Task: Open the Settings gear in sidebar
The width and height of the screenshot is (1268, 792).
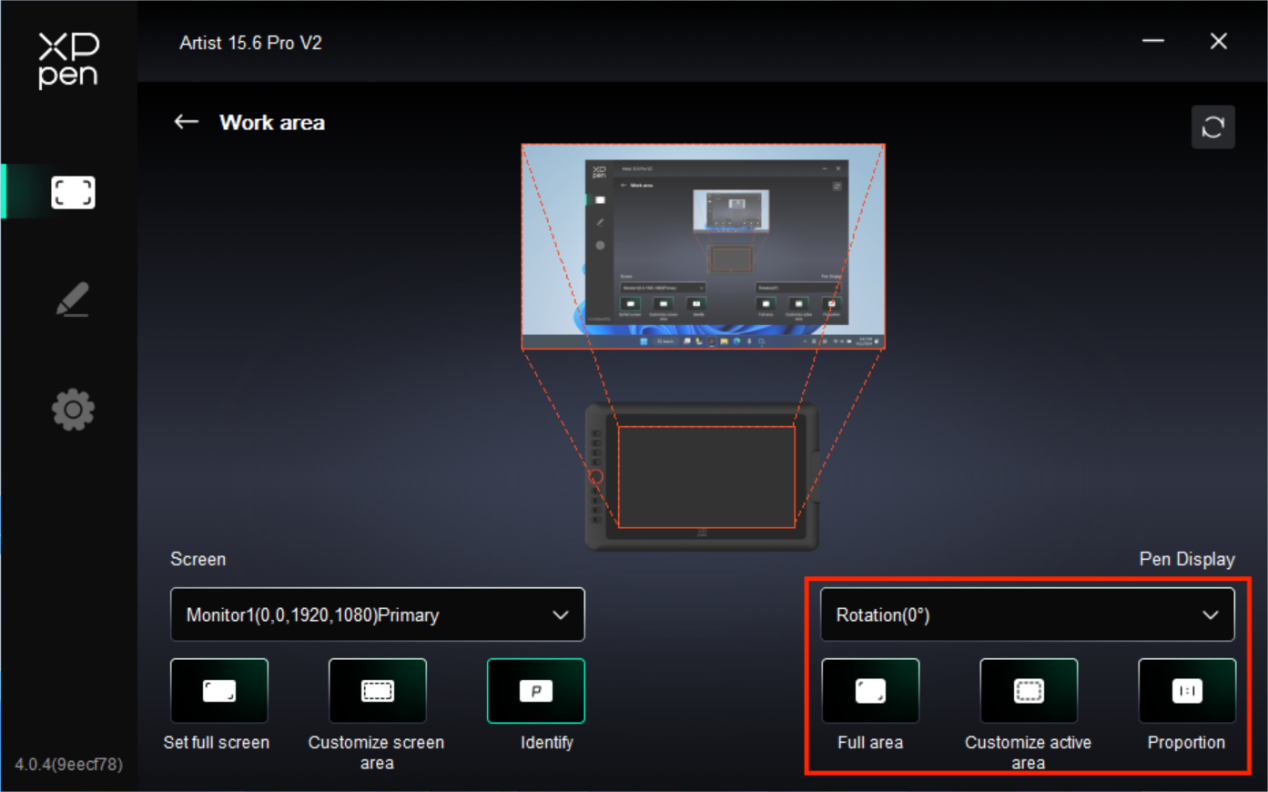Action: [73, 410]
